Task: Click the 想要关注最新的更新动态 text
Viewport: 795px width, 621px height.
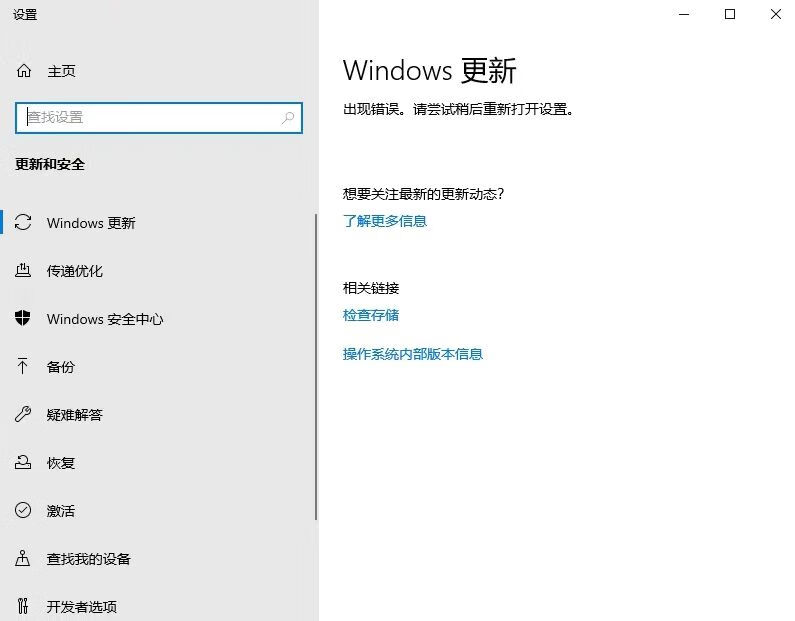Action: coord(423,194)
